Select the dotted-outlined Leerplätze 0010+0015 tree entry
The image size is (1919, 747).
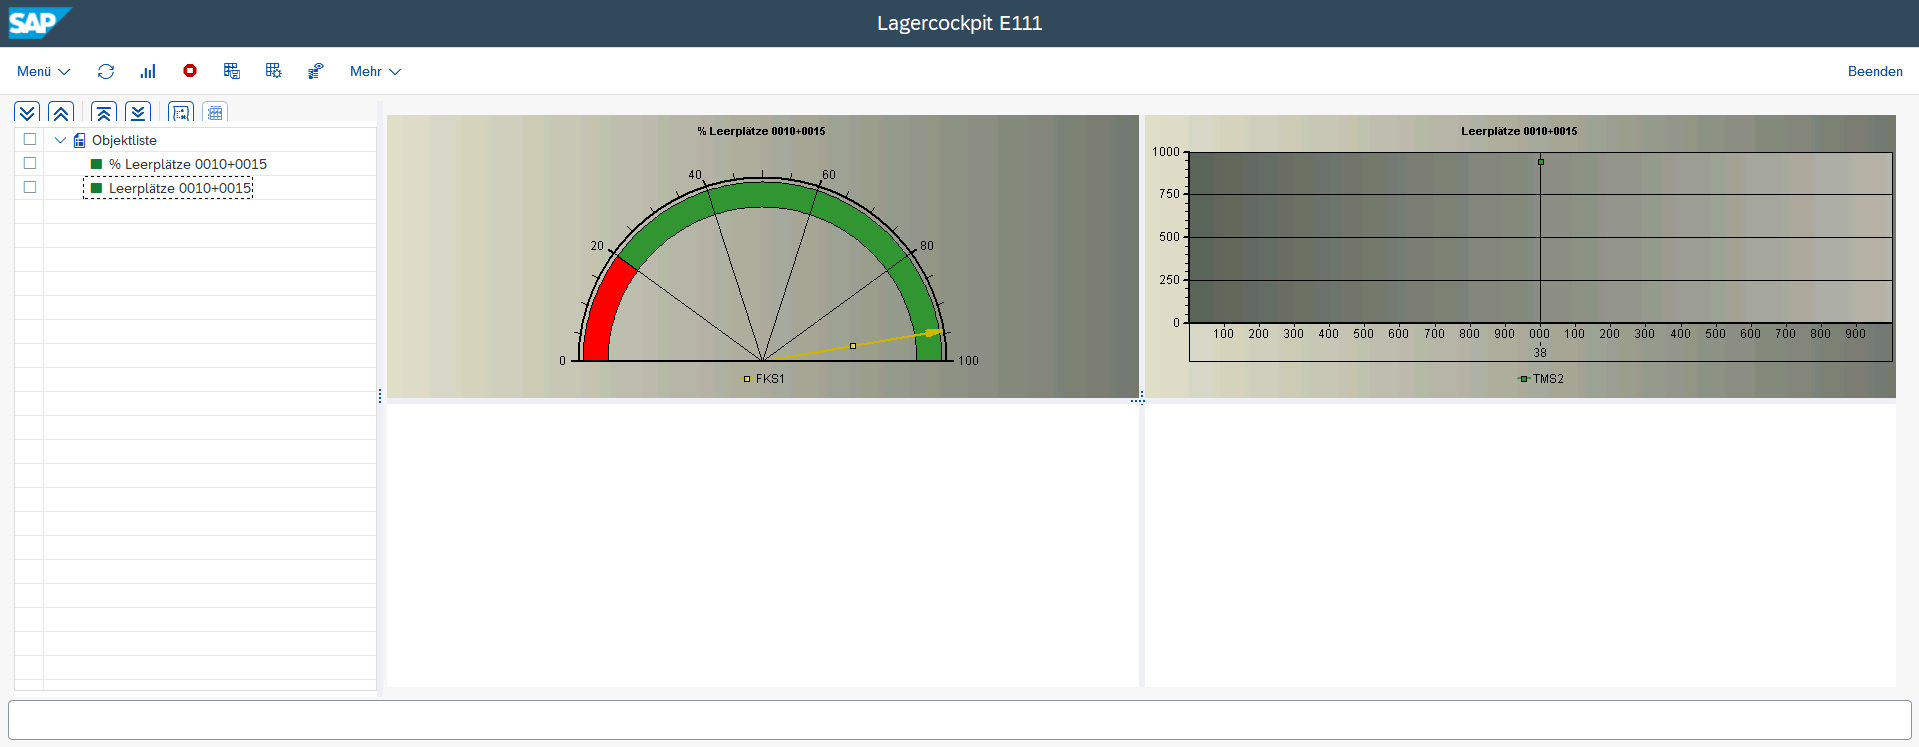[180, 188]
